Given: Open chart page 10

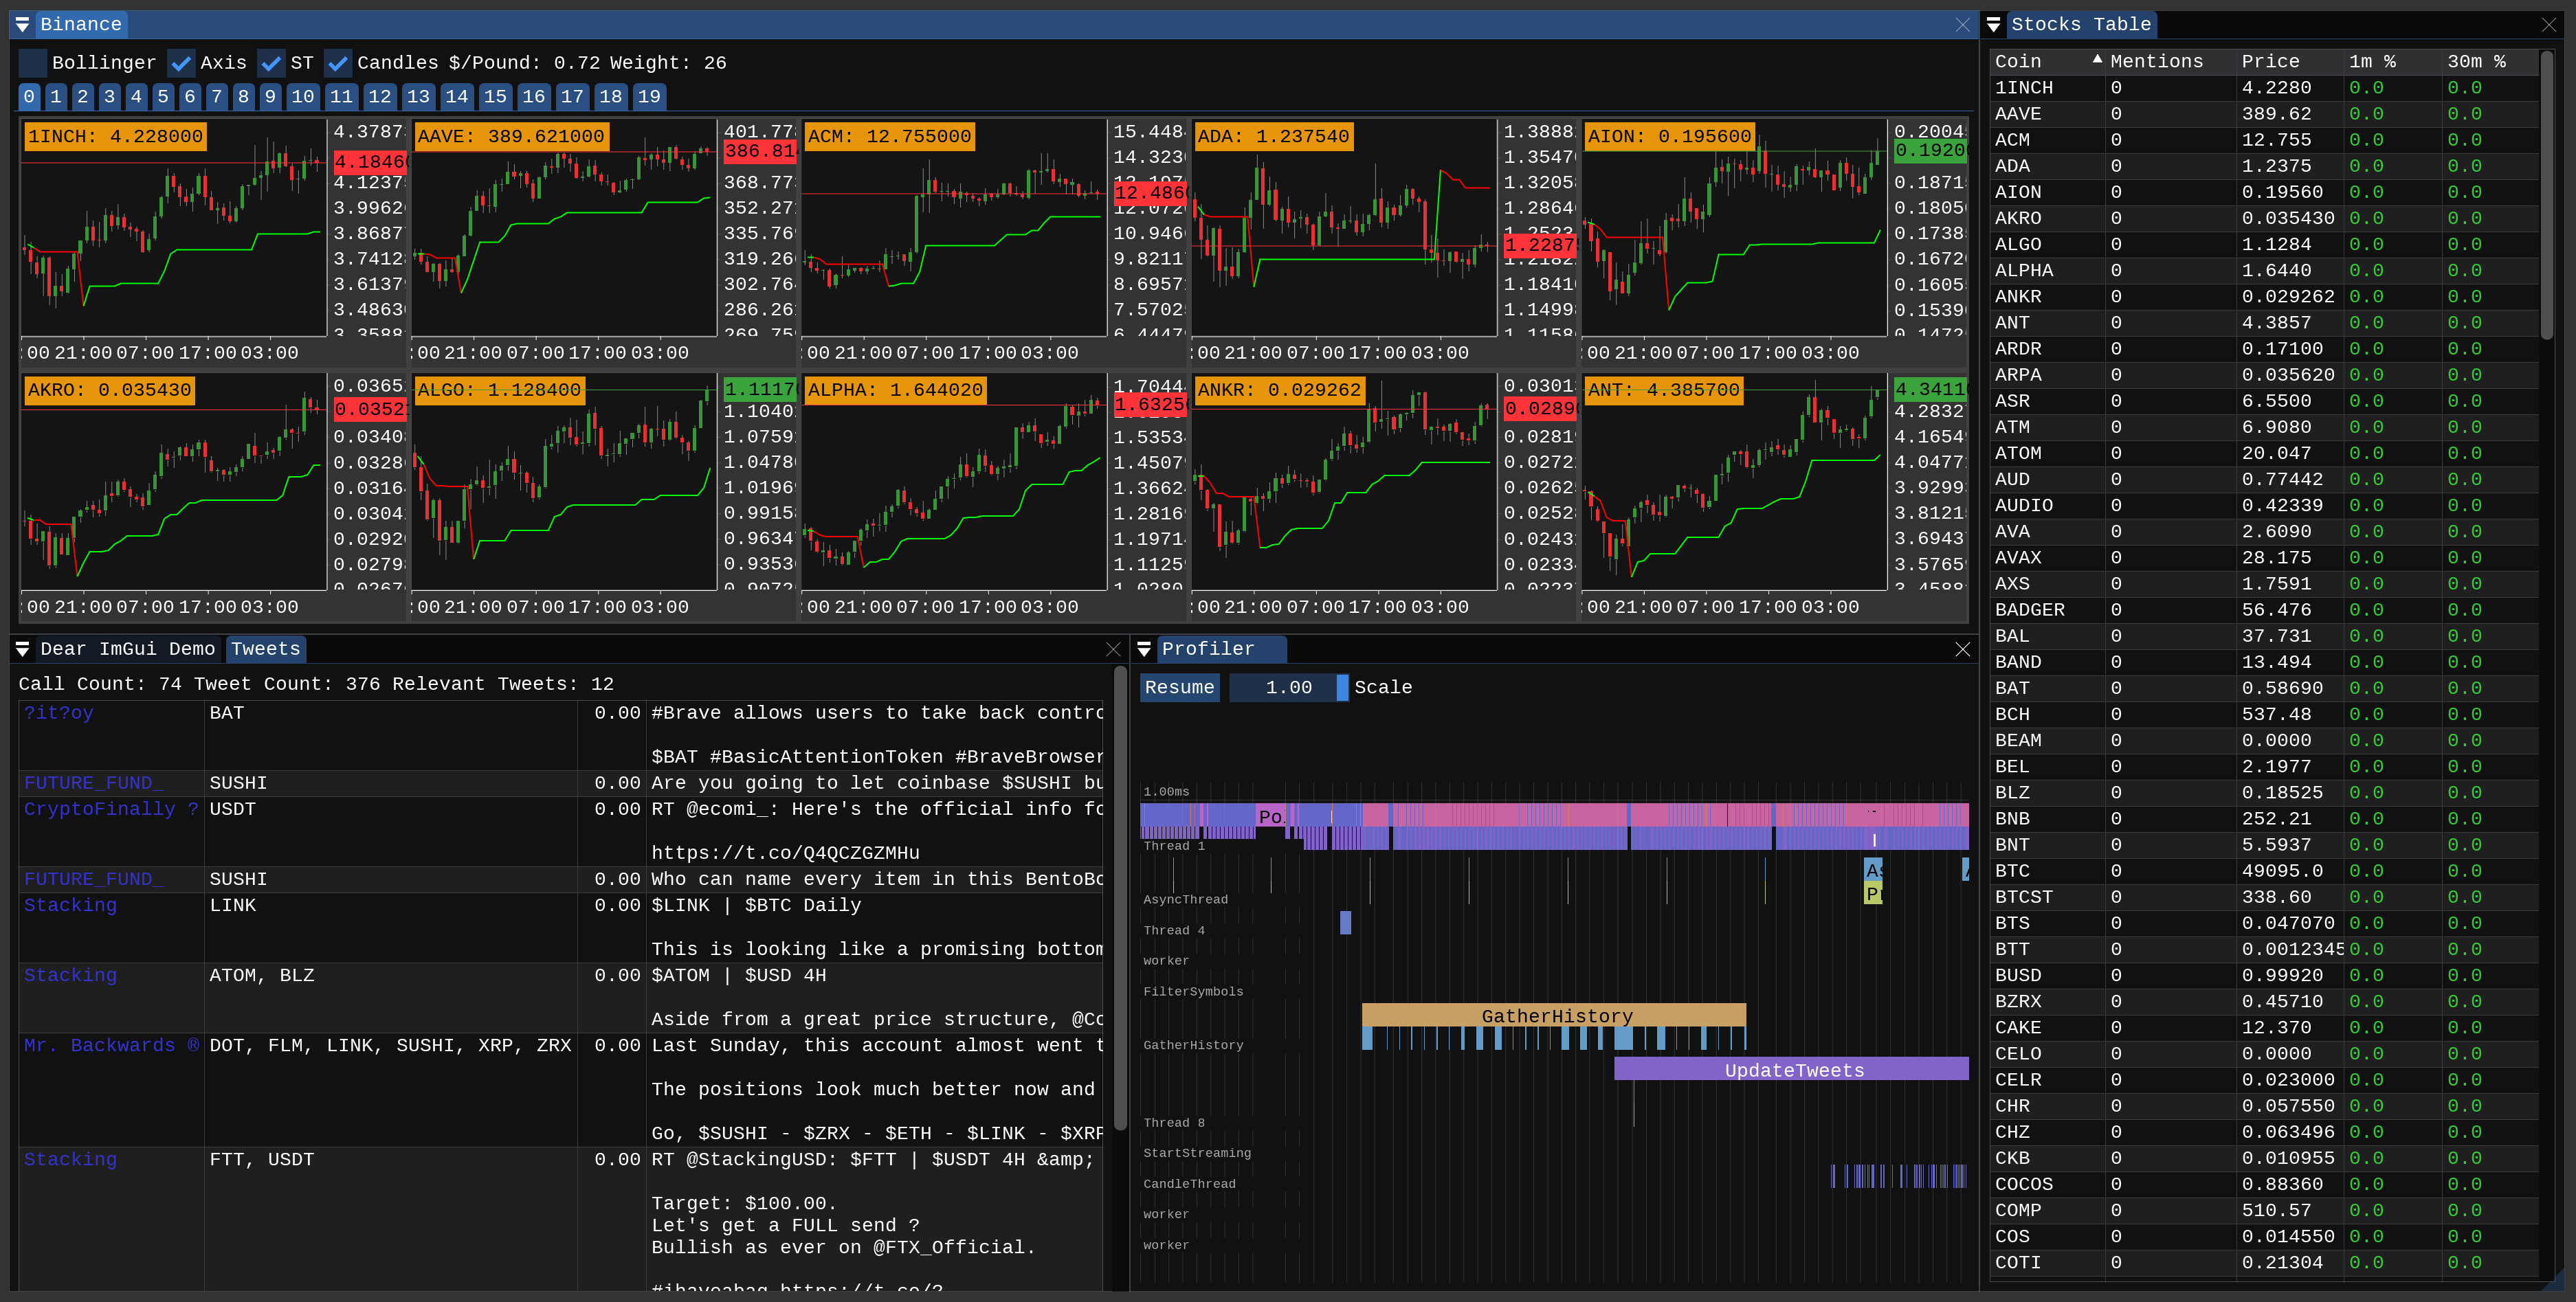Looking at the screenshot, I should (x=303, y=97).
